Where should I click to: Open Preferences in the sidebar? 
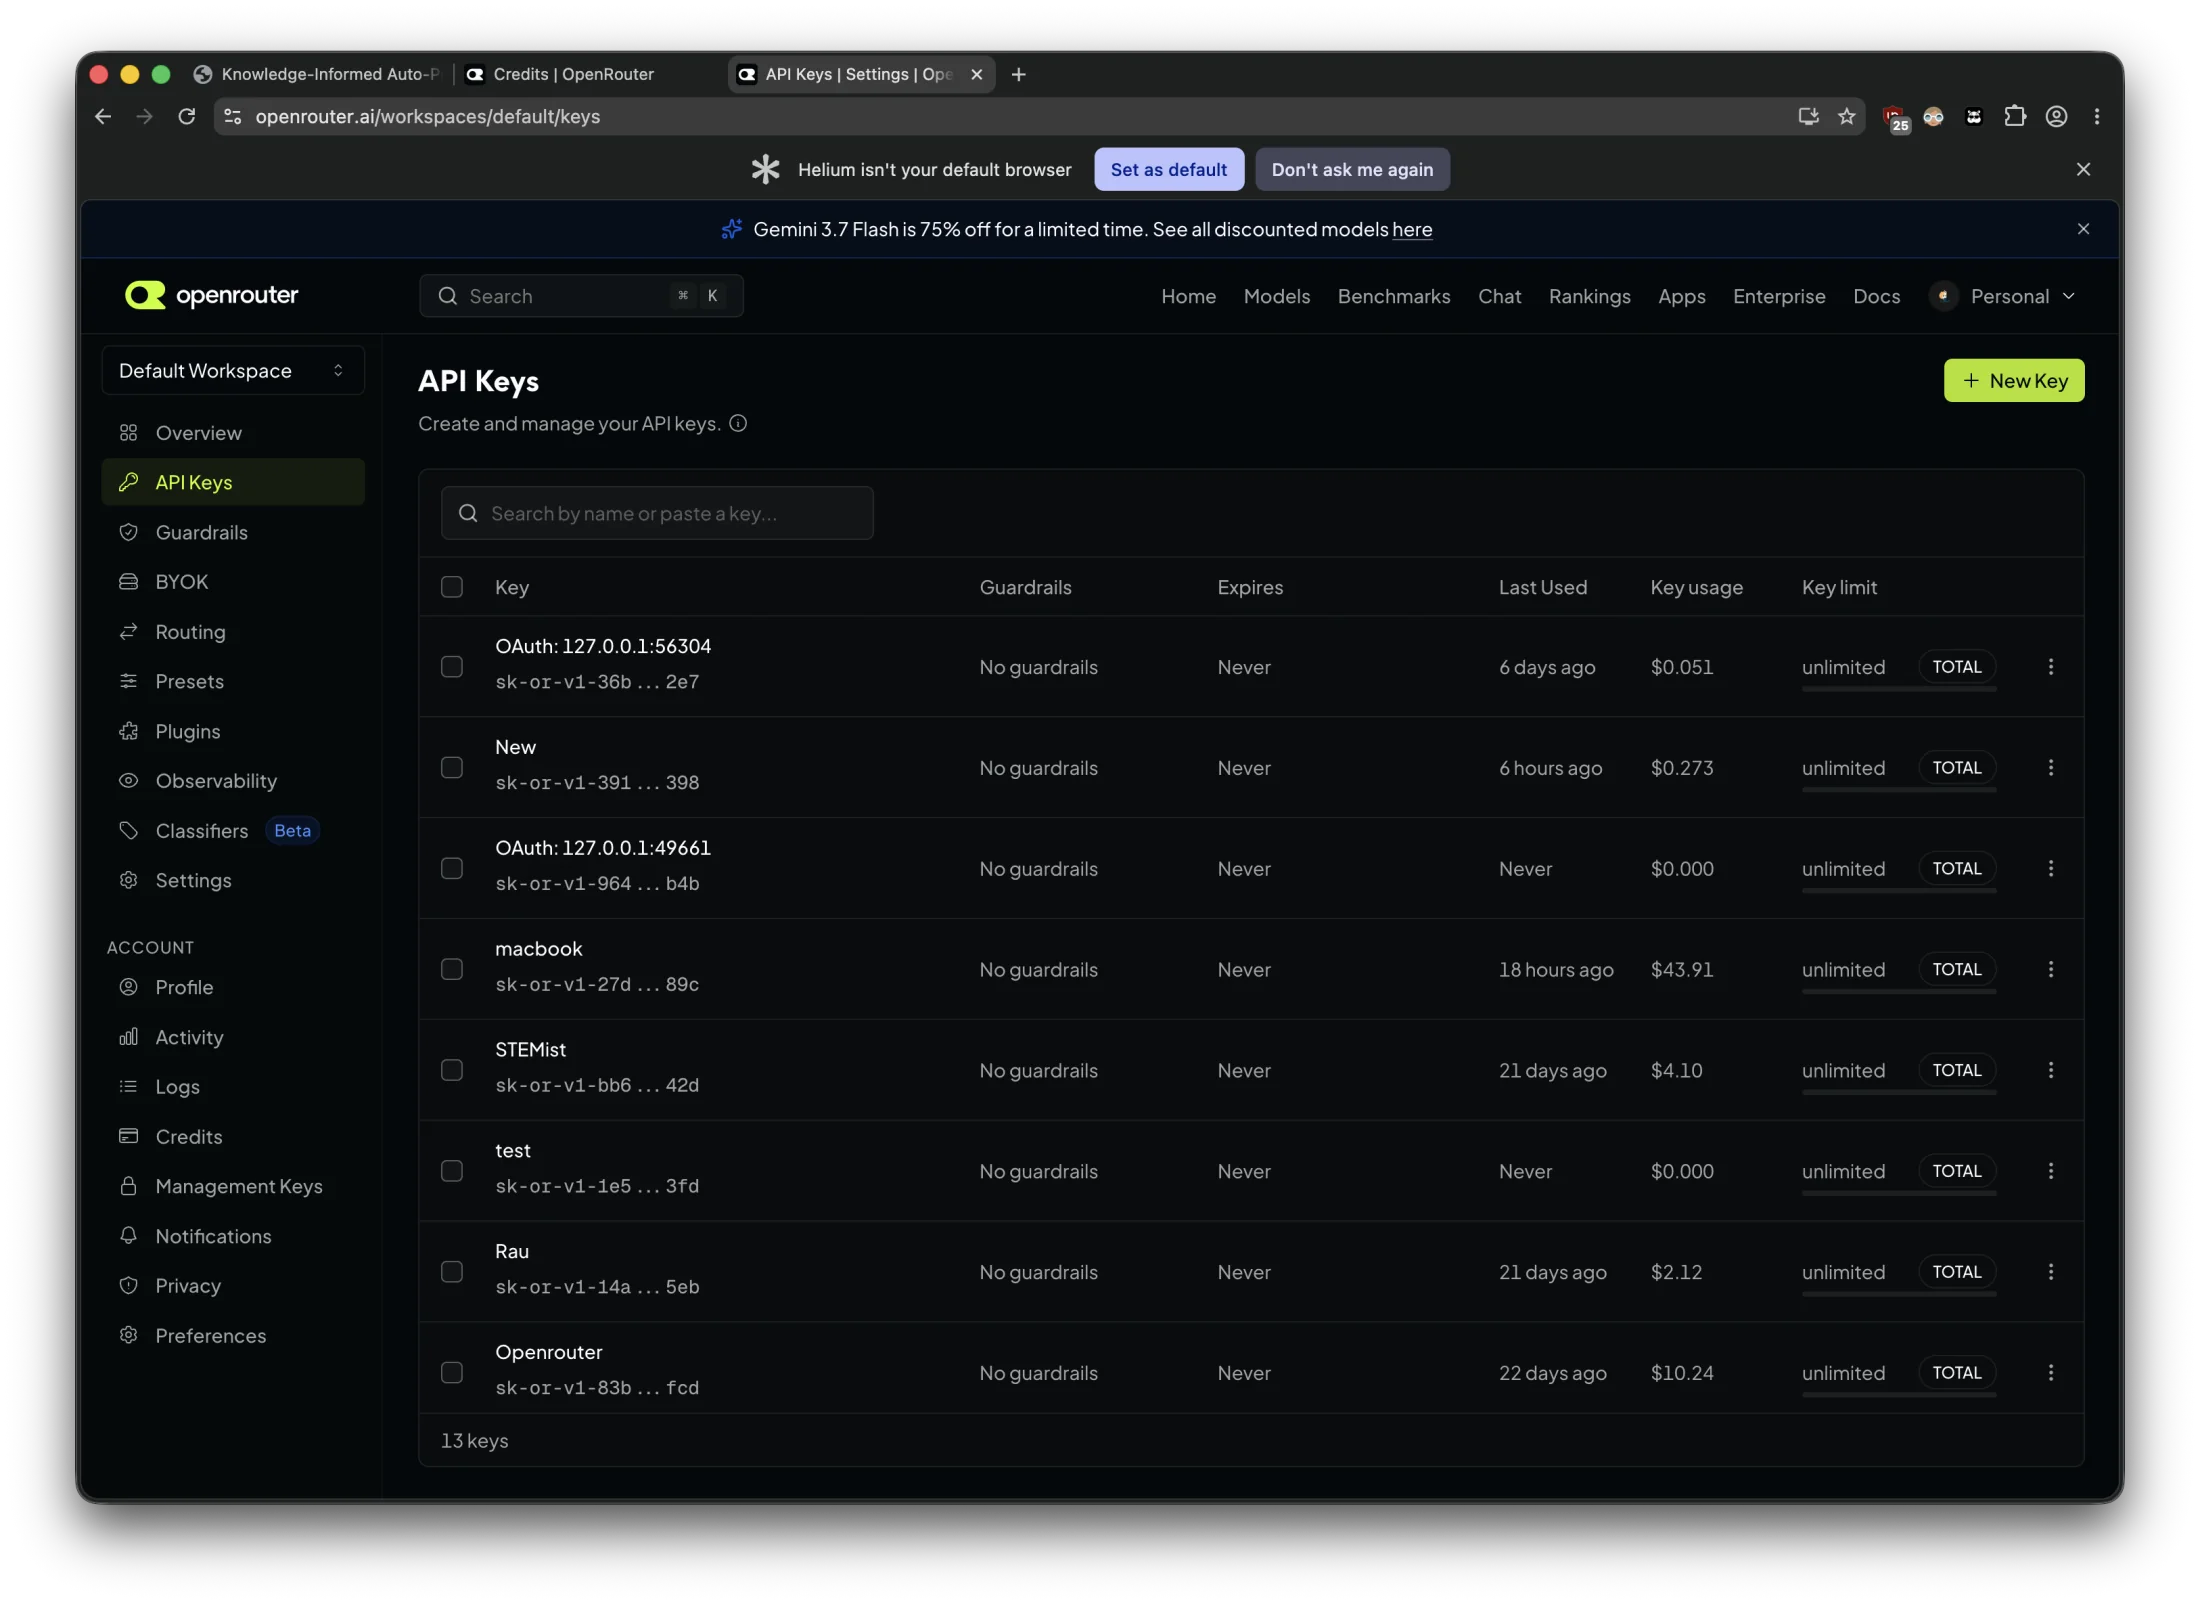233,1335
